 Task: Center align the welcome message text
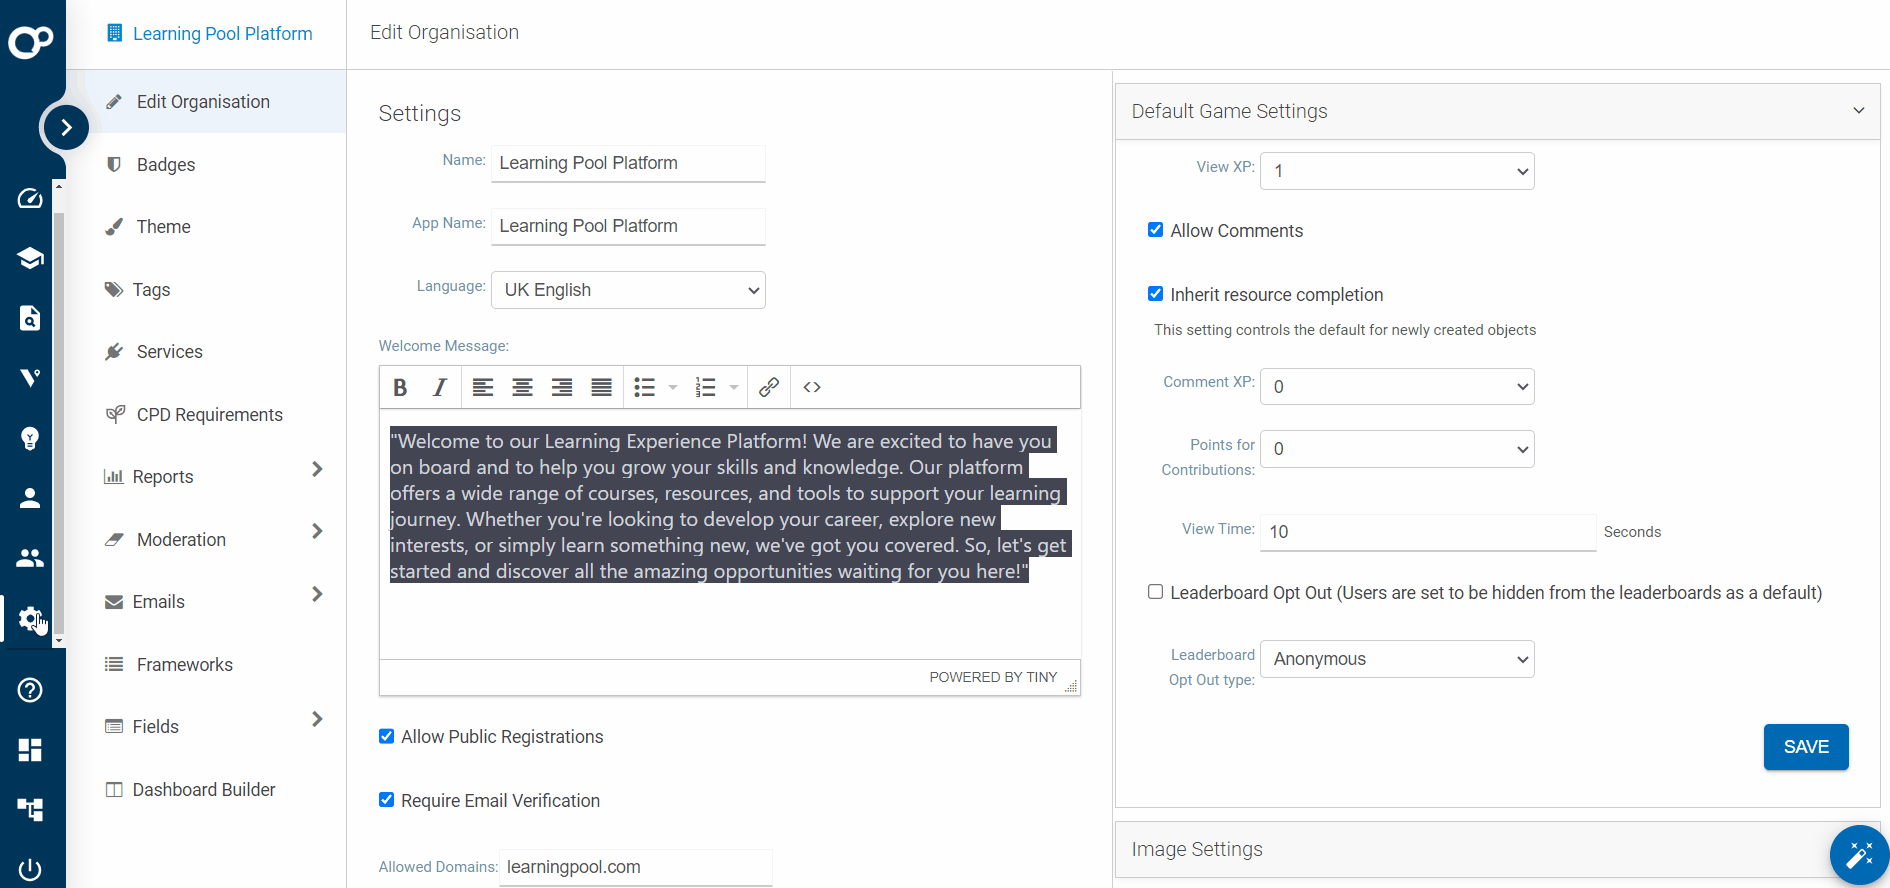pyautogui.click(x=522, y=387)
